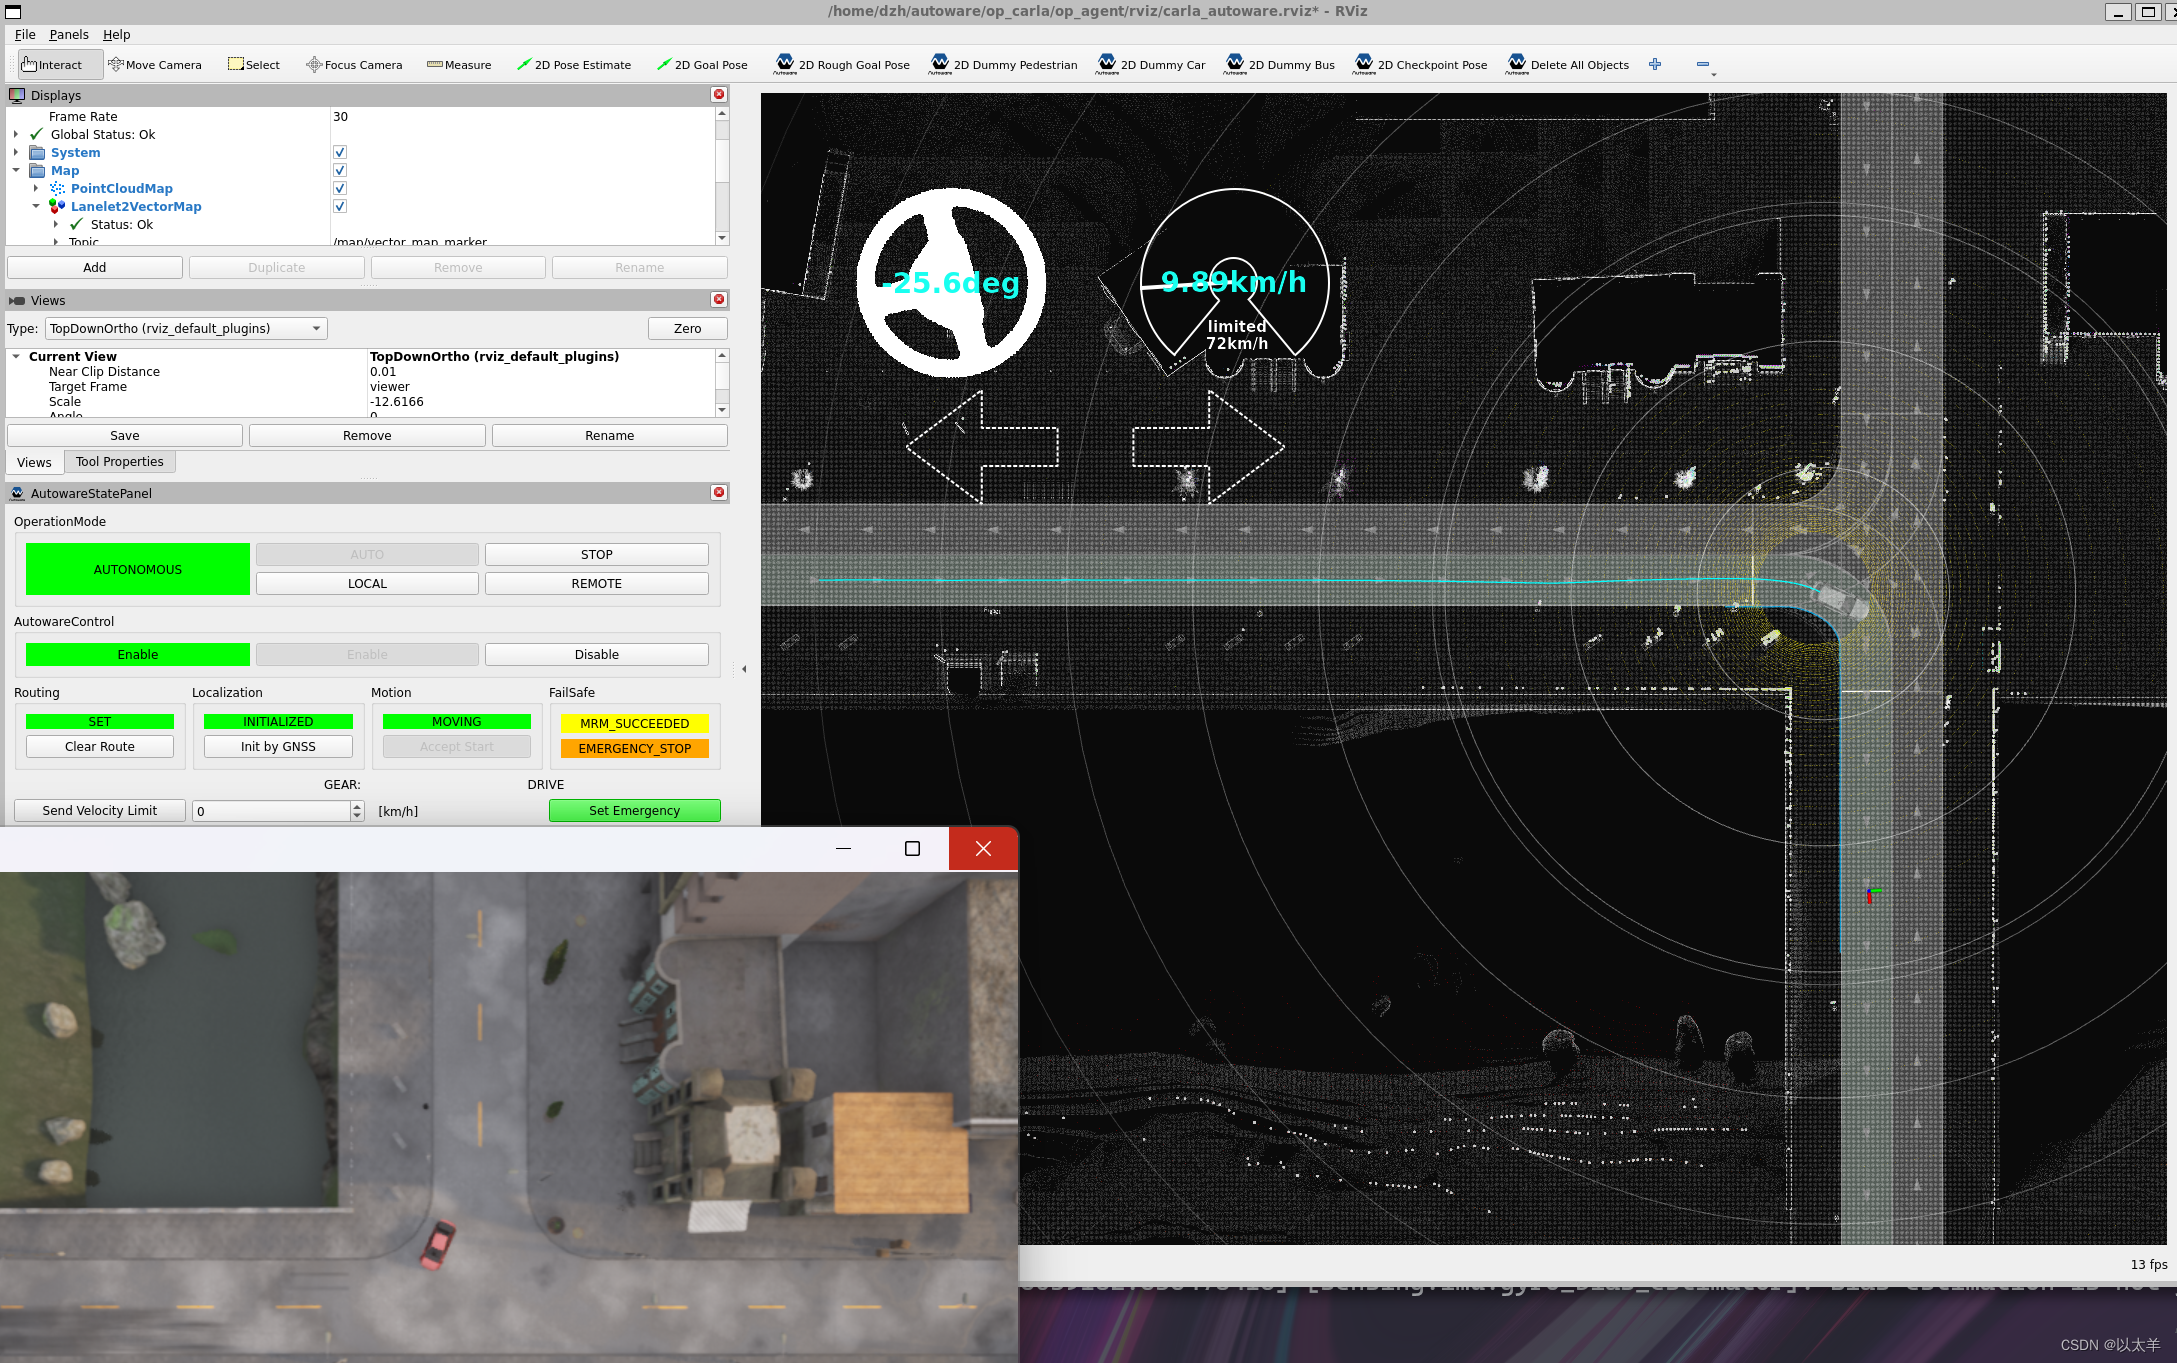Click the Remove button in Views panel

pos(367,436)
